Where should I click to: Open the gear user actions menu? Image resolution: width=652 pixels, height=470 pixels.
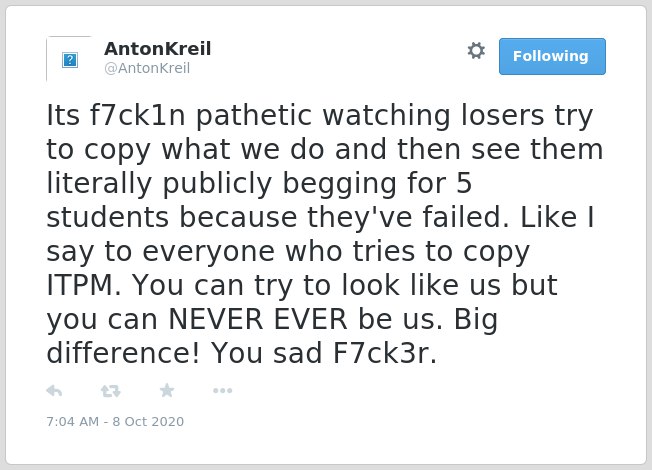476,51
